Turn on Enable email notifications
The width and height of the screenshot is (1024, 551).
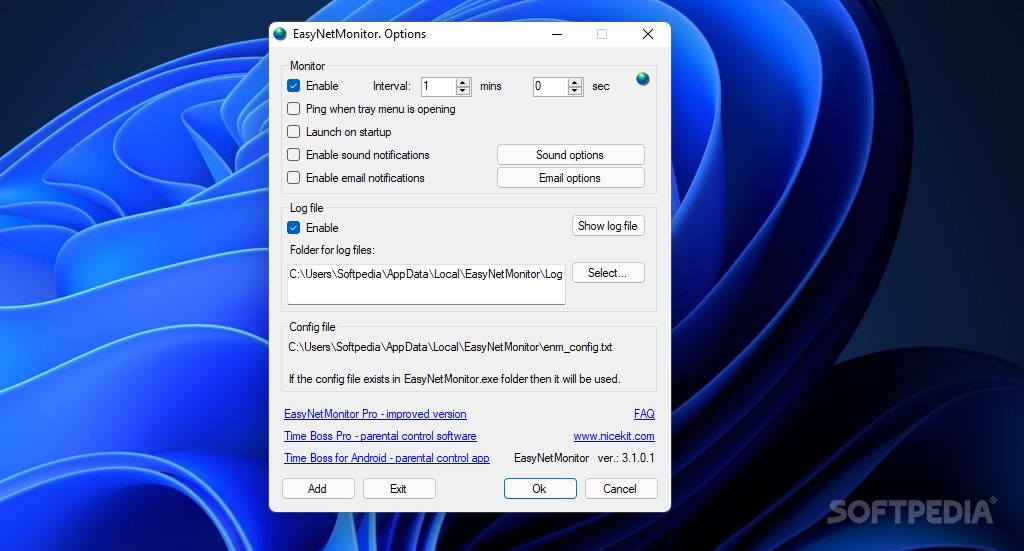[294, 177]
